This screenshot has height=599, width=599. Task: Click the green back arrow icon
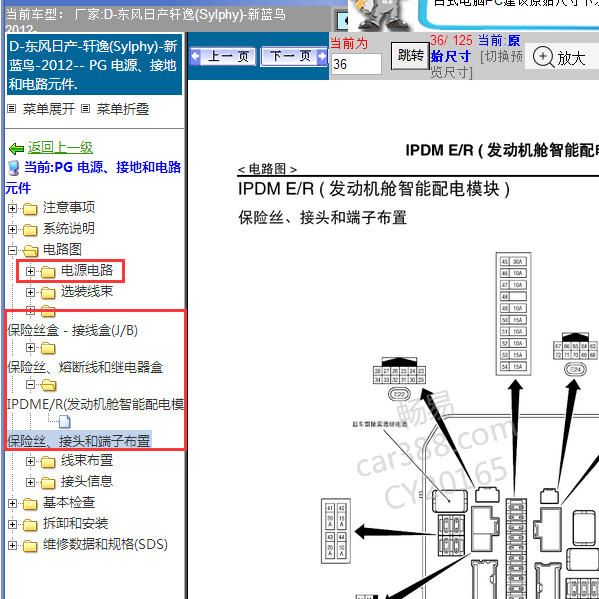pos(16,149)
